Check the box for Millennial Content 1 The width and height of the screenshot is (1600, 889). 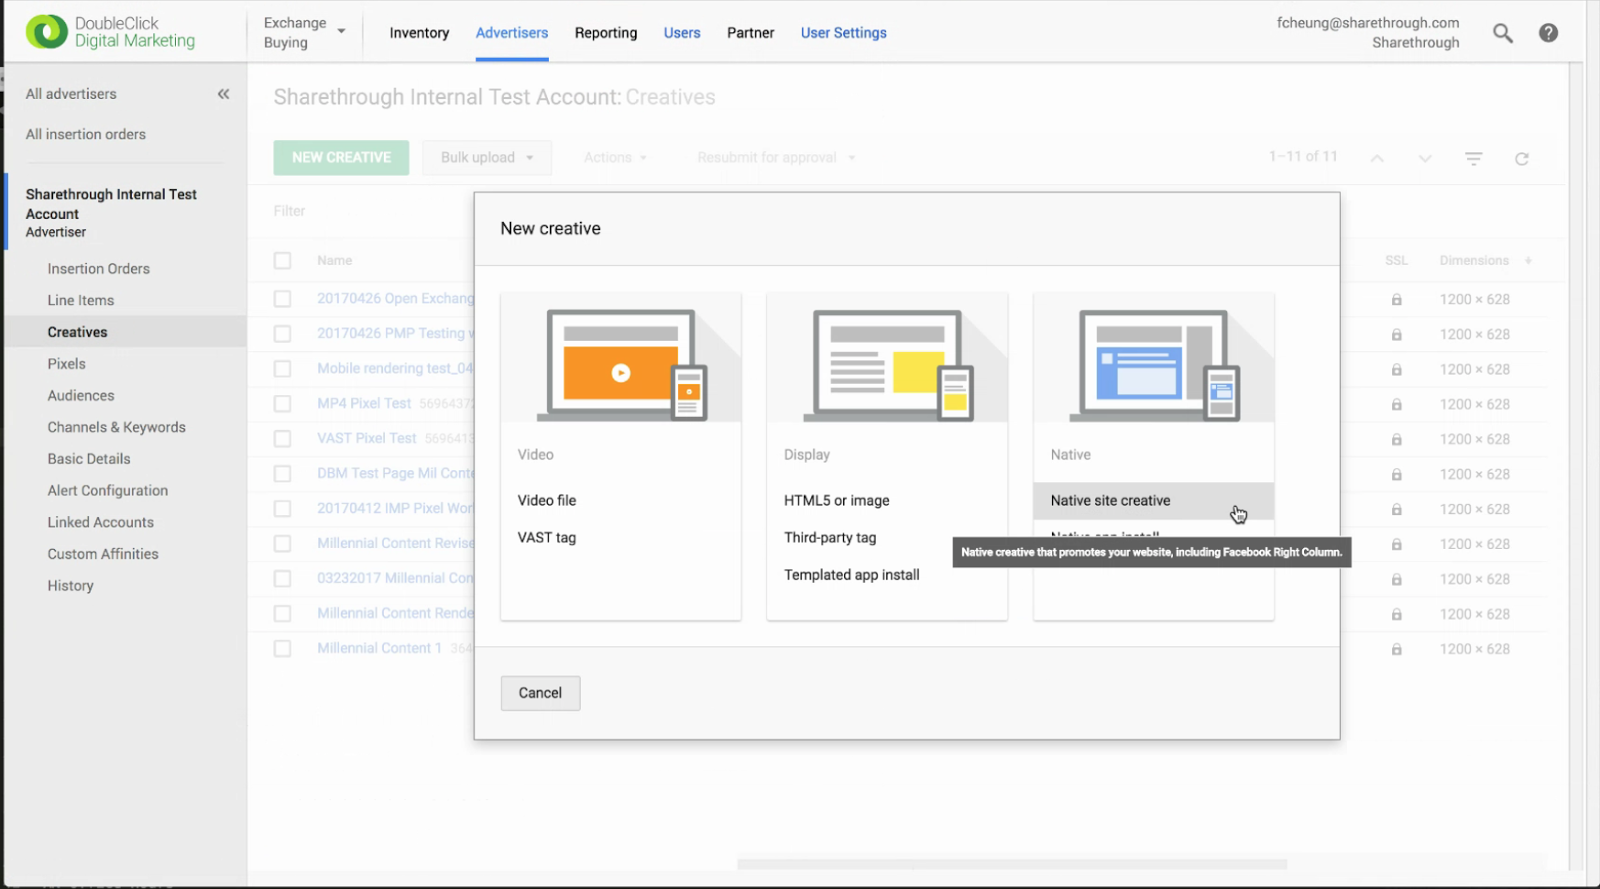(283, 649)
